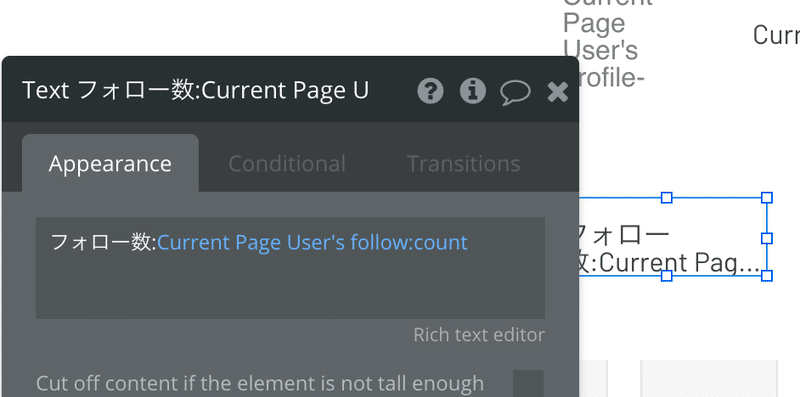Switch to the Transitions tab
Image resolution: width=800 pixels, height=397 pixels.
[x=463, y=164]
